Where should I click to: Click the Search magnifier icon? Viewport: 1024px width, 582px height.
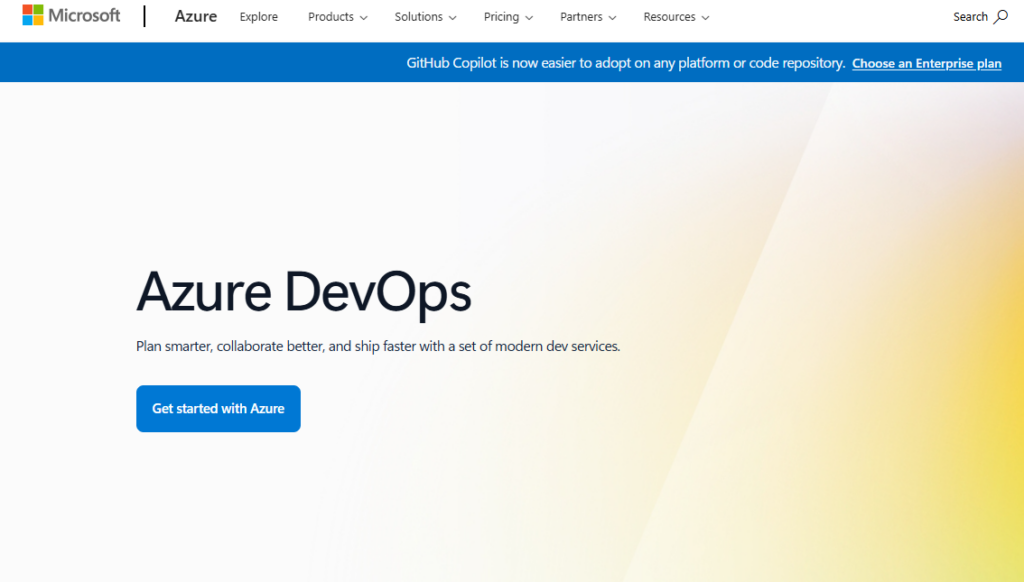tap(1000, 17)
